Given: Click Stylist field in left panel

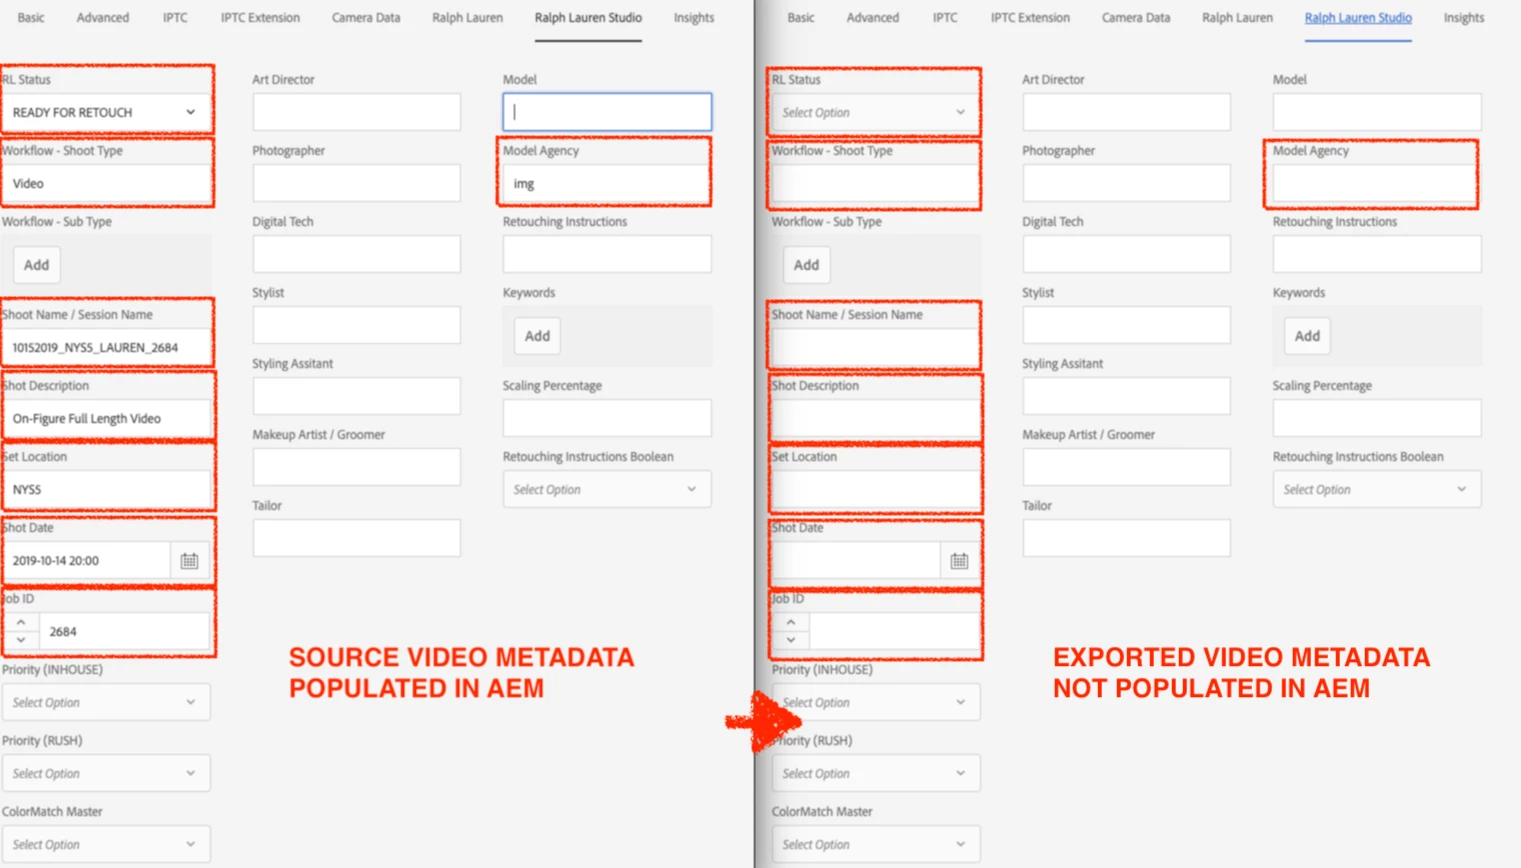Looking at the screenshot, I should (357, 325).
